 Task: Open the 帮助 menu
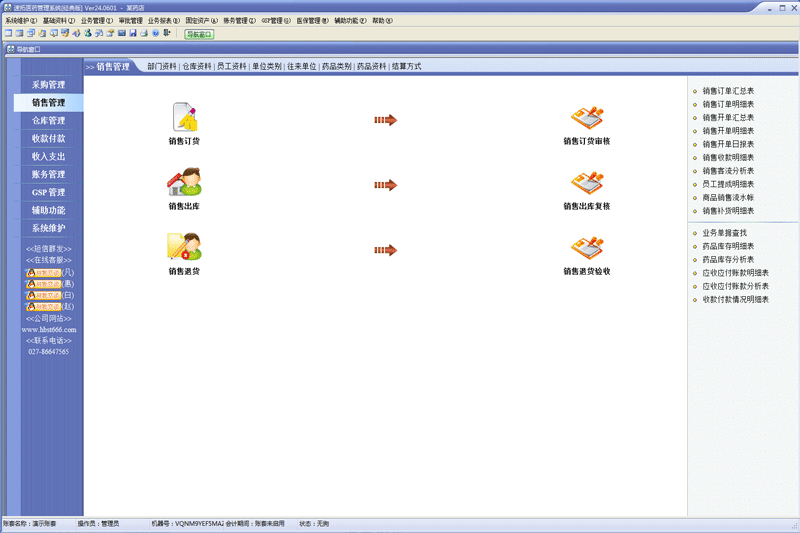382,21
